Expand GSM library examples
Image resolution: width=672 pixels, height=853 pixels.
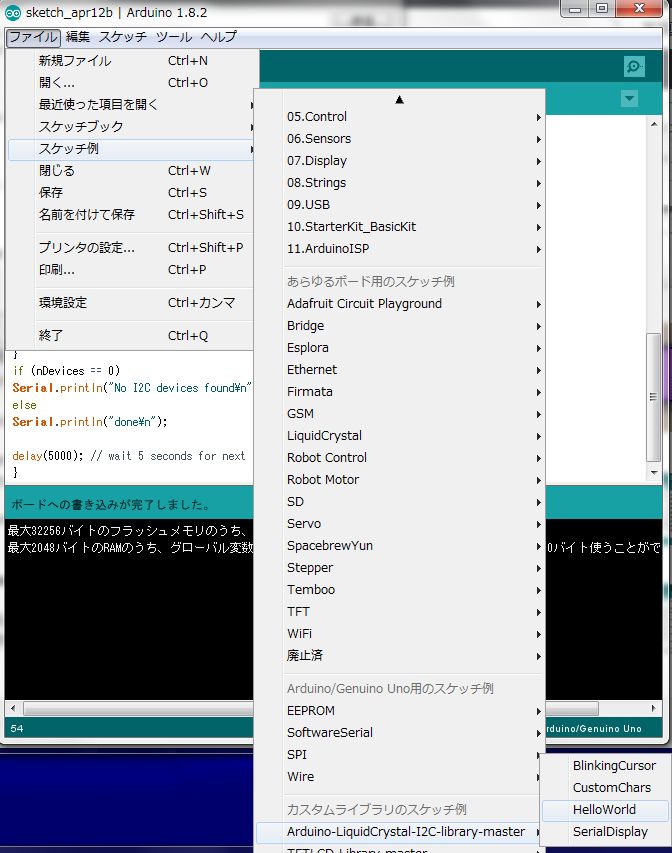point(400,414)
